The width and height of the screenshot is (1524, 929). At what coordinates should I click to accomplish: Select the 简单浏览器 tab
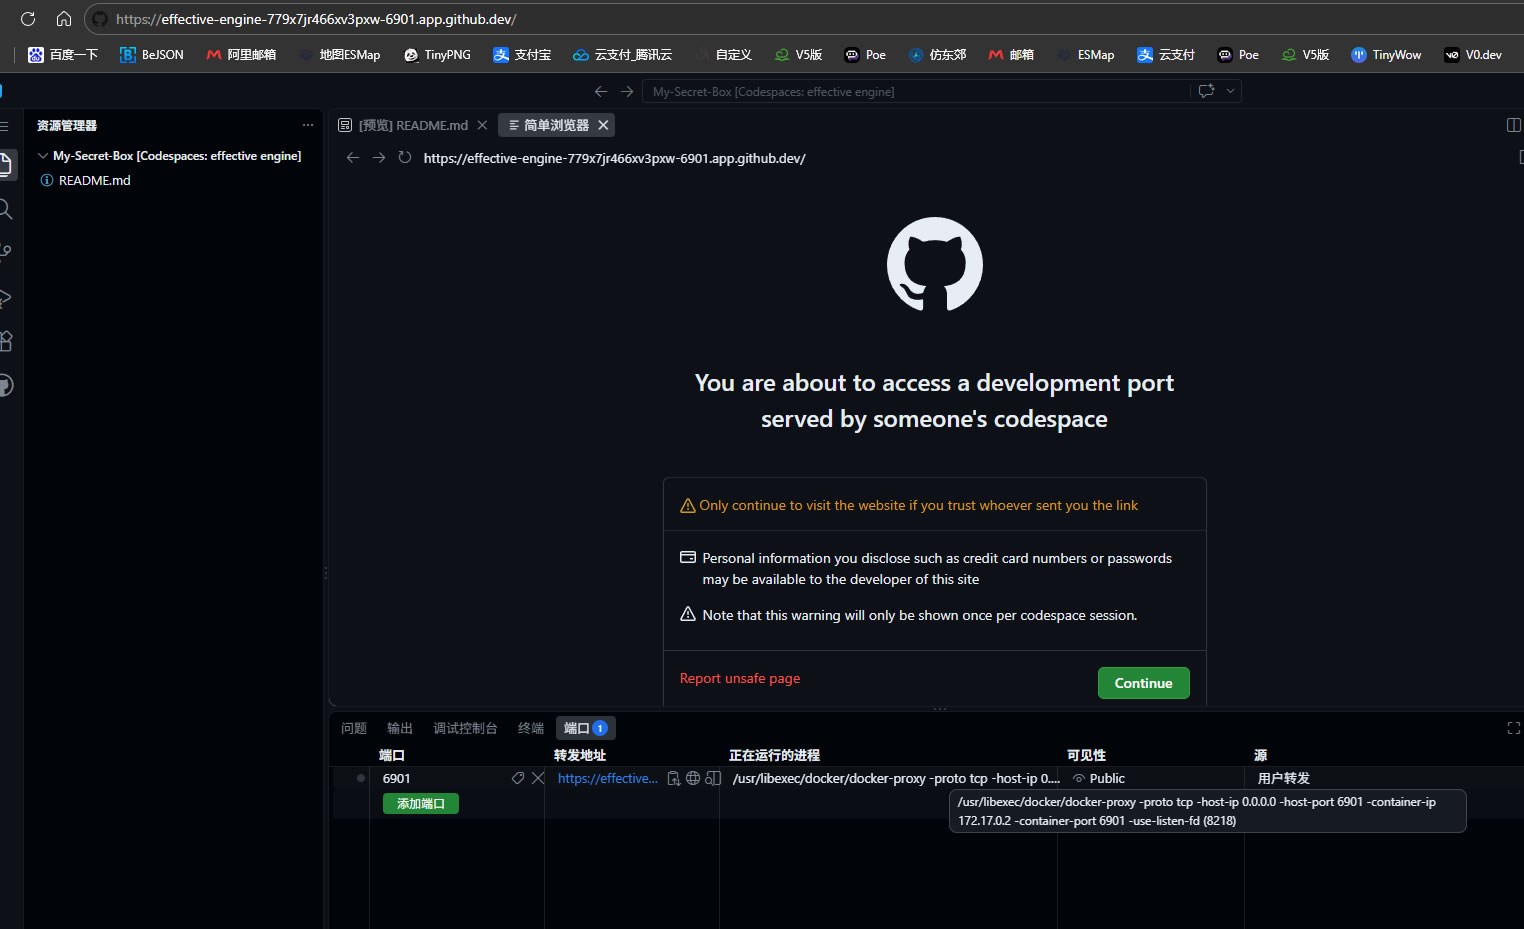[x=556, y=125]
